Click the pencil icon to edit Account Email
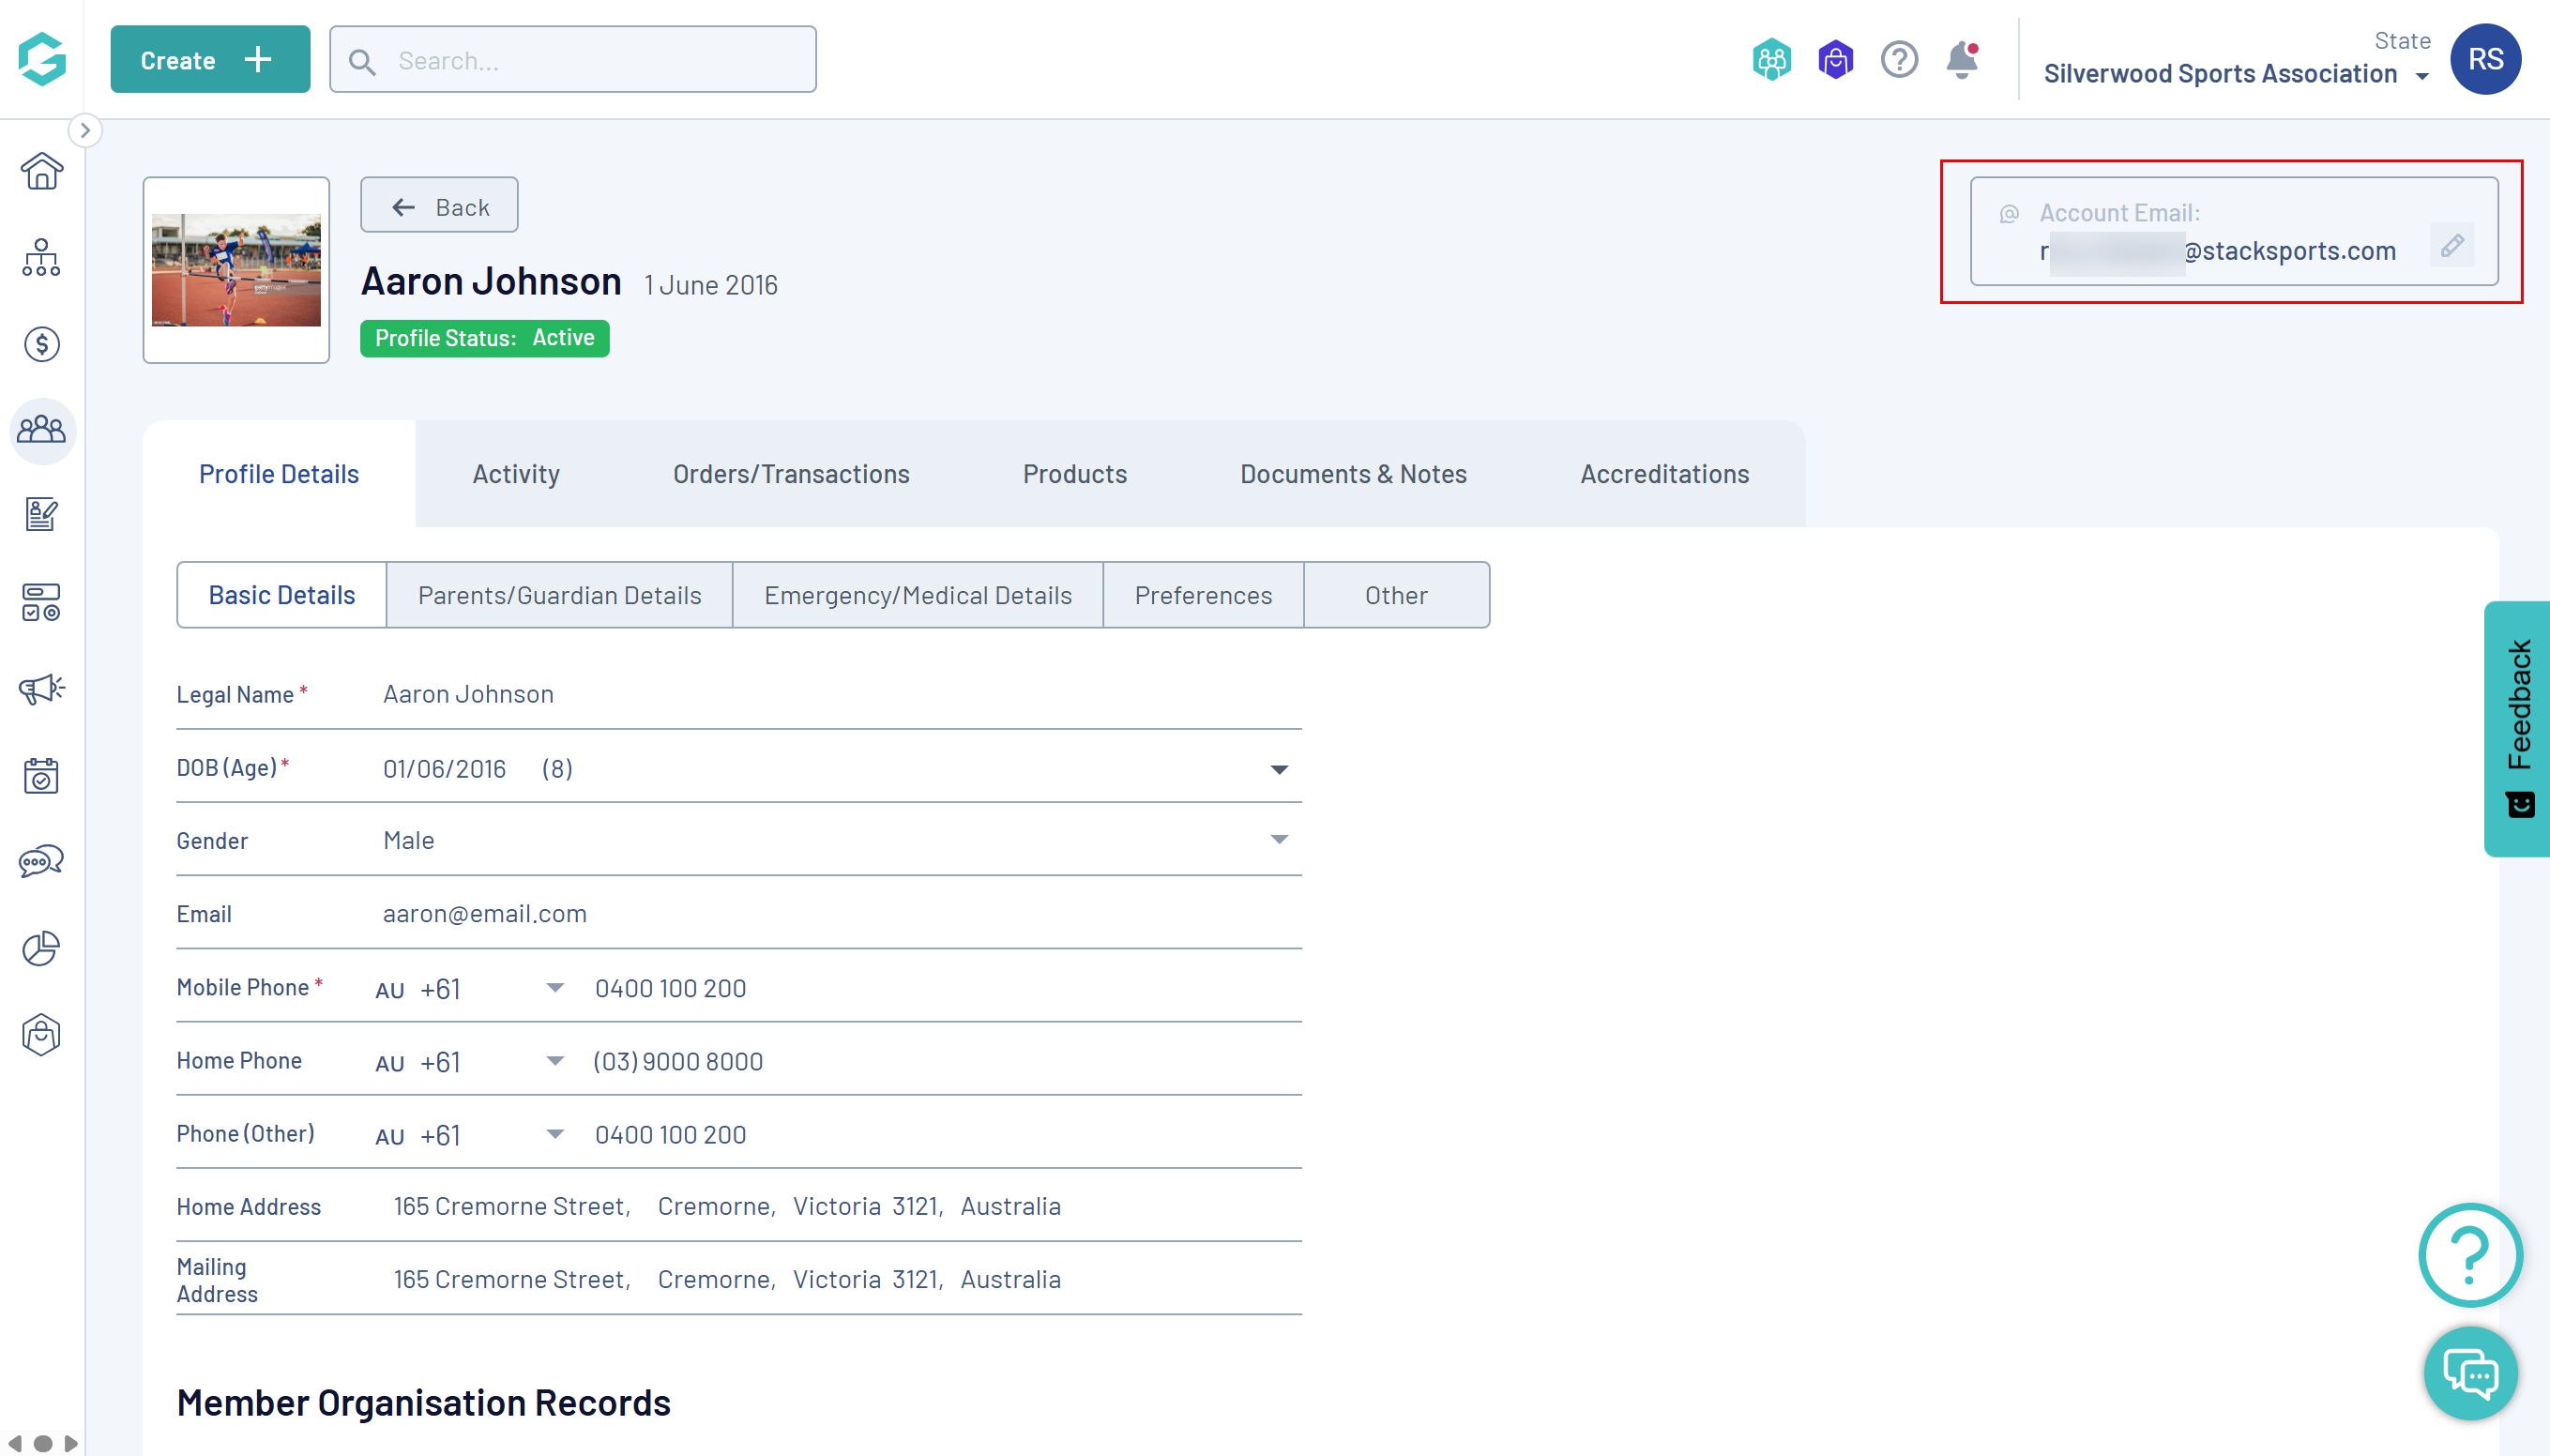 click(x=2452, y=245)
